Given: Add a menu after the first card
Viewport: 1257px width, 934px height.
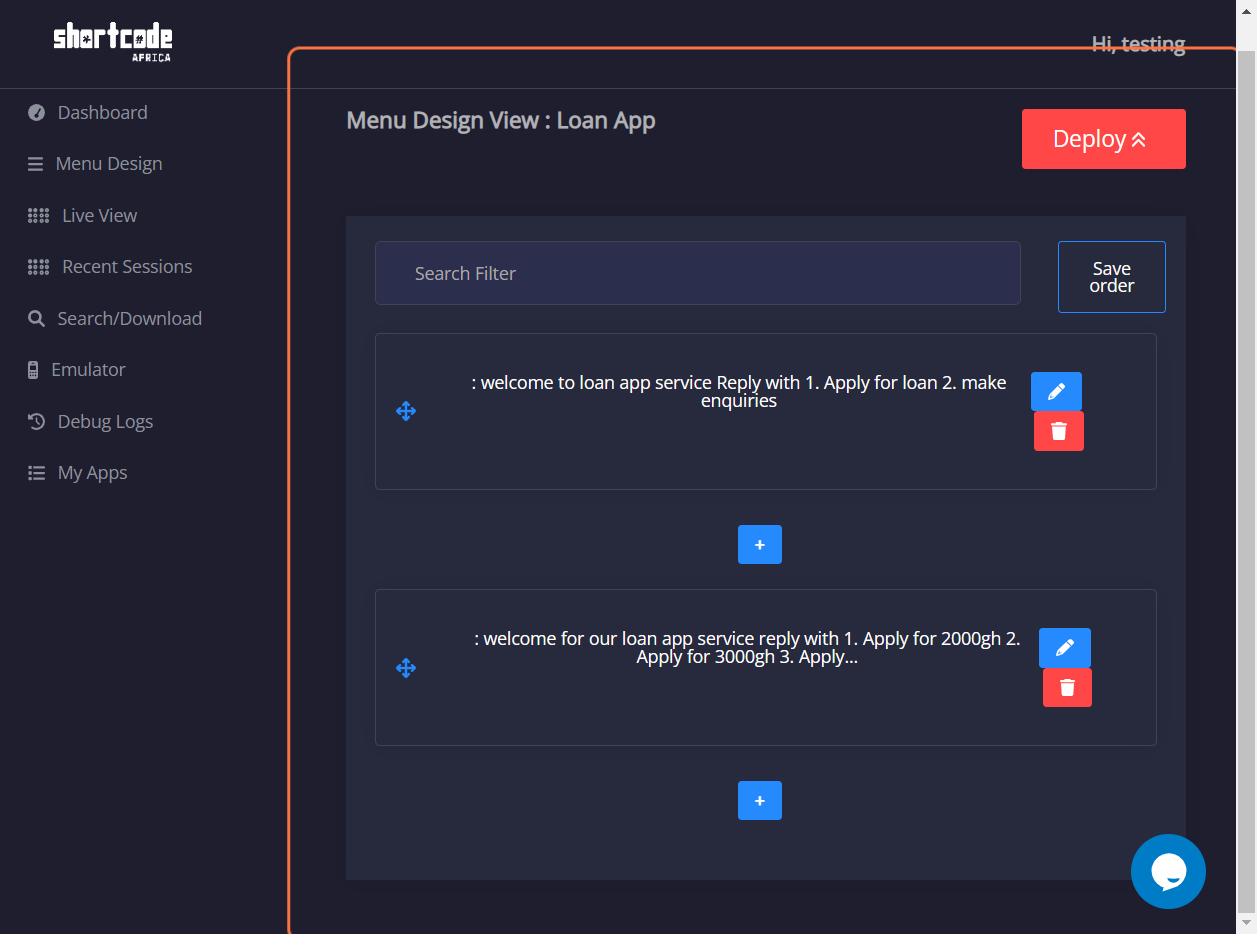Looking at the screenshot, I should (760, 544).
